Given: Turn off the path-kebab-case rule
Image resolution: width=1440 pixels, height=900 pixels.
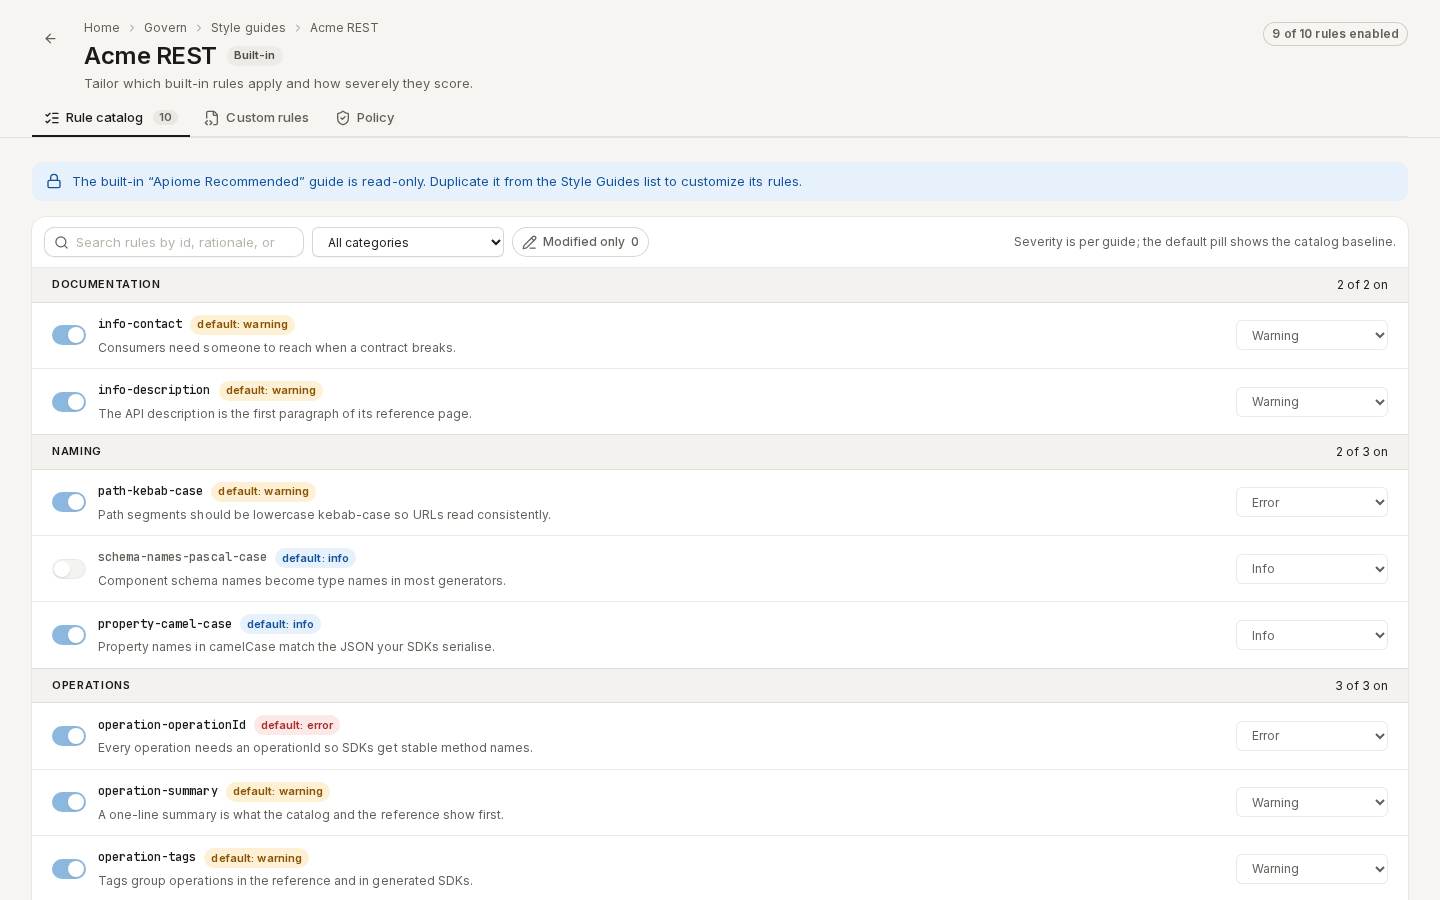Looking at the screenshot, I should click(x=69, y=502).
